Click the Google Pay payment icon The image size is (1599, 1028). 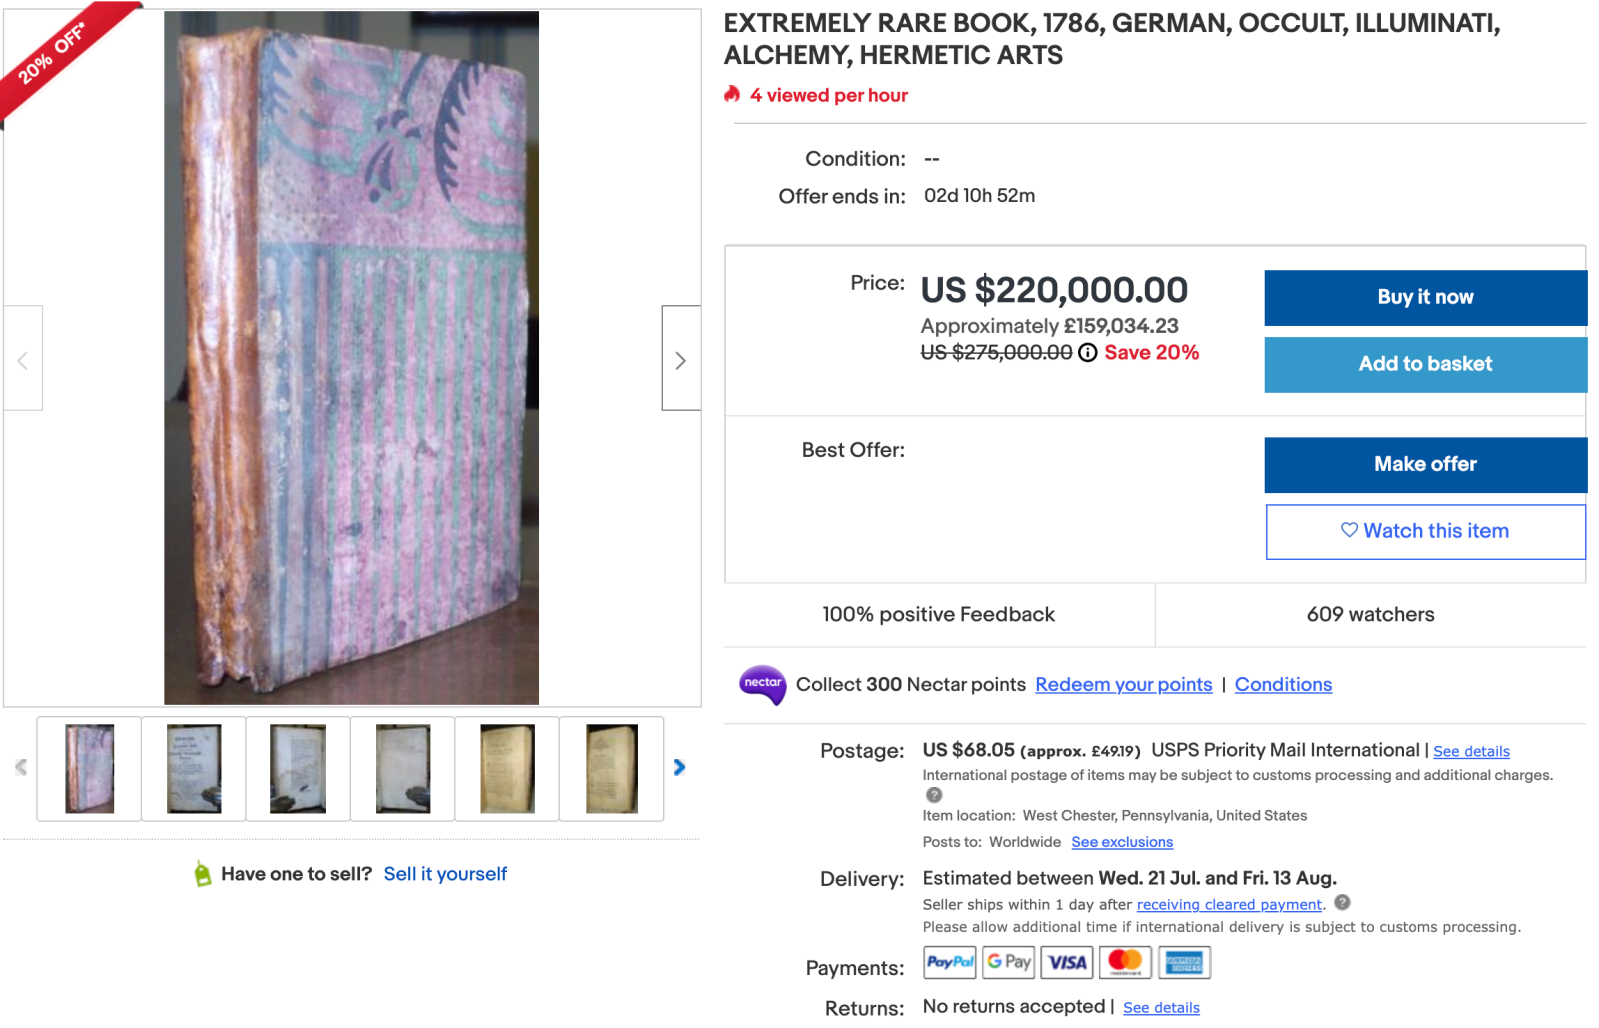pyautogui.click(x=1008, y=962)
